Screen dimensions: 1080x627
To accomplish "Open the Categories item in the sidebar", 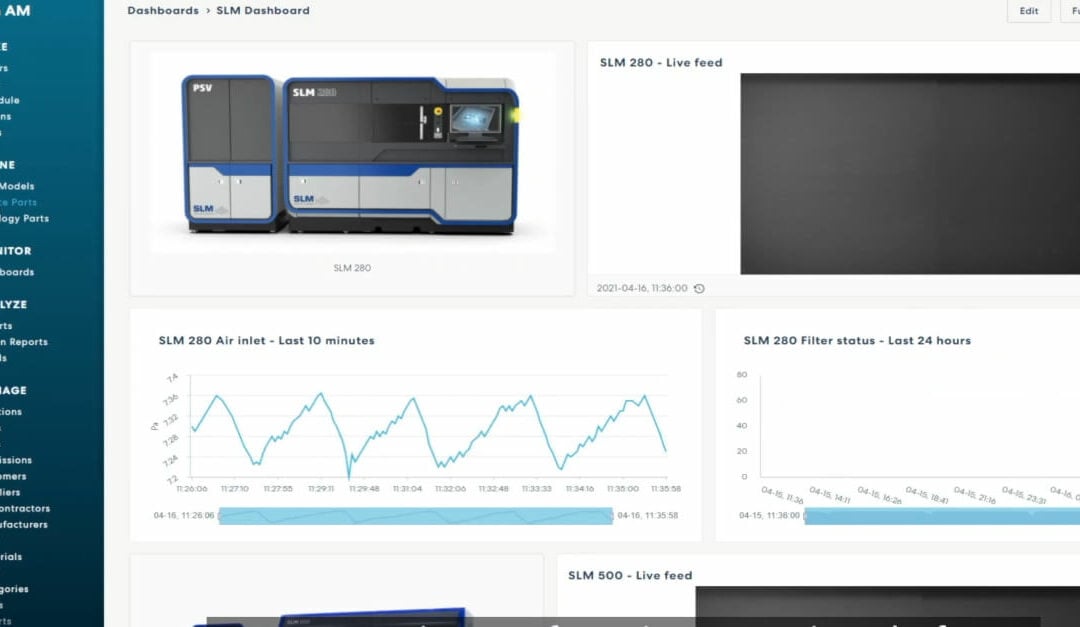I will (18, 587).
